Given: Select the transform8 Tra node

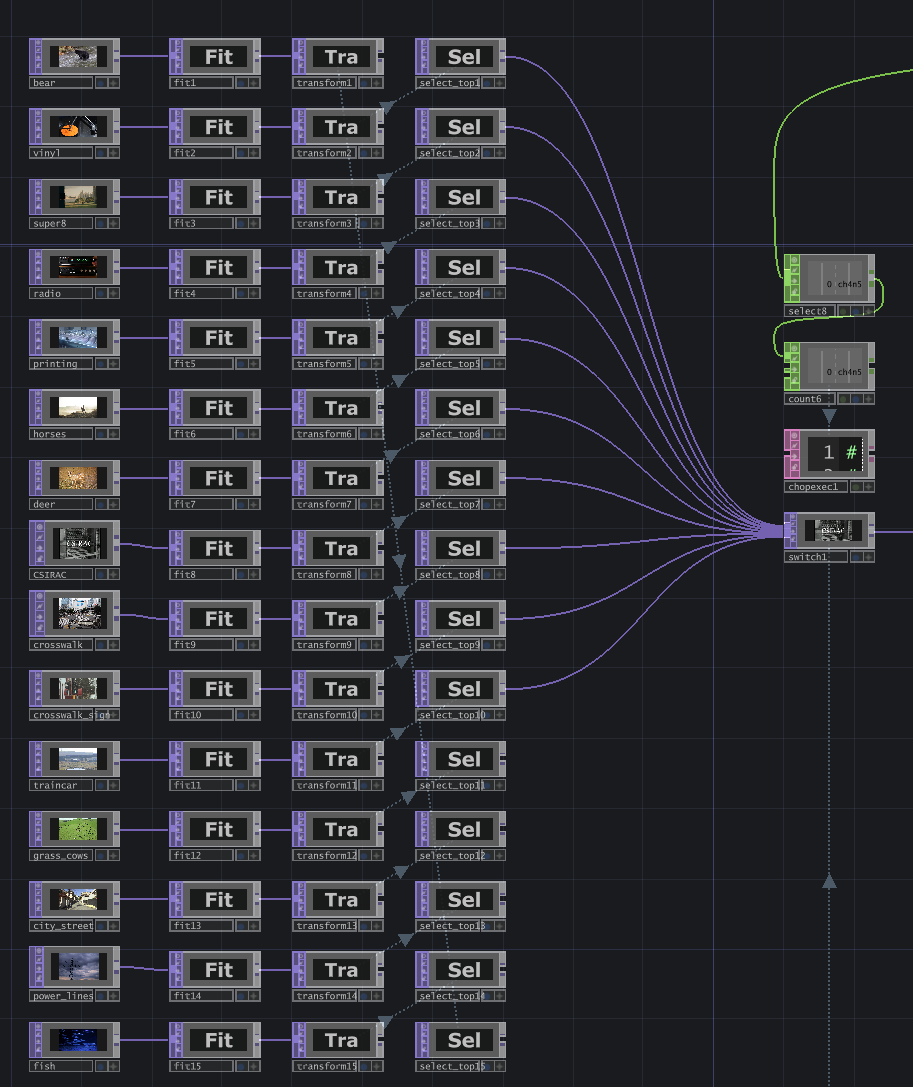Looking at the screenshot, I should pyautogui.click(x=341, y=549).
